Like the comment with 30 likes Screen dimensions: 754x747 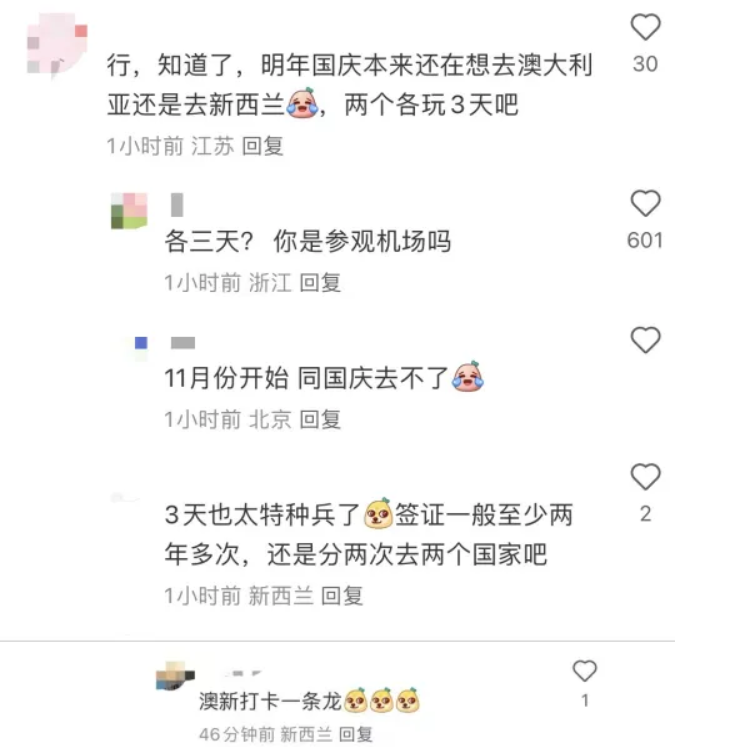(645, 27)
